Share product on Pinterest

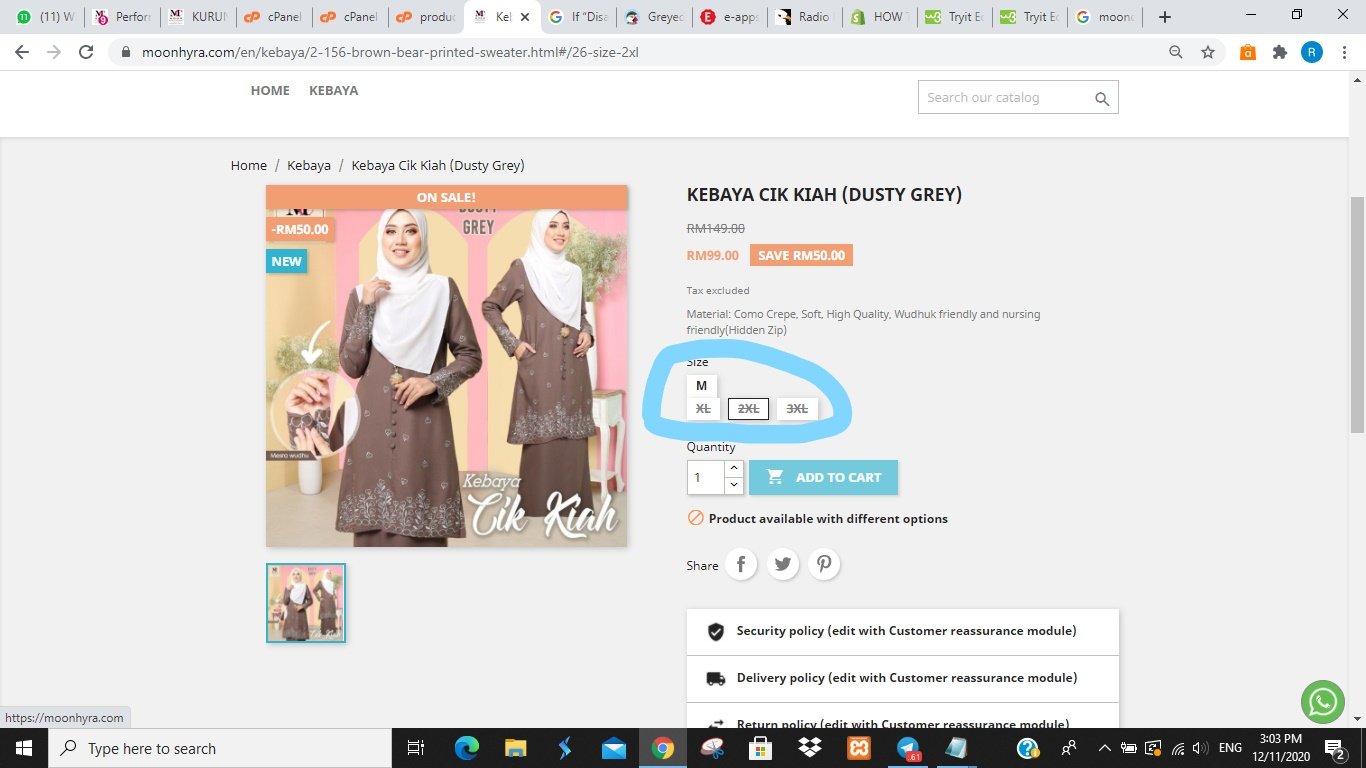tap(824, 565)
